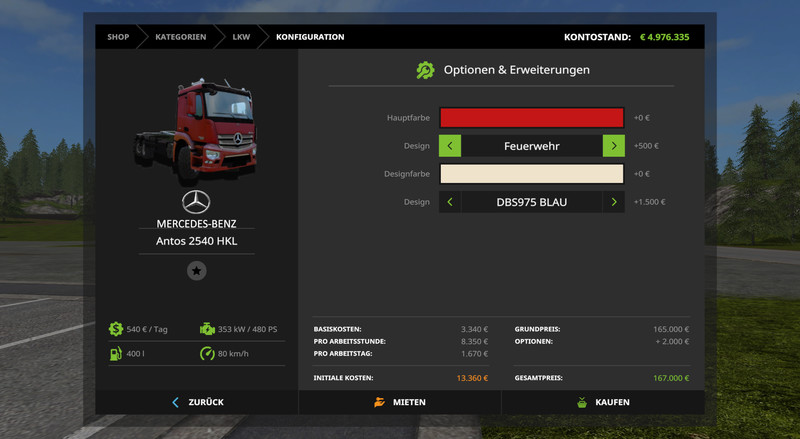Switch to previous option before DBS975 BLAU
The image size is (800, 439).
point(450,202)
